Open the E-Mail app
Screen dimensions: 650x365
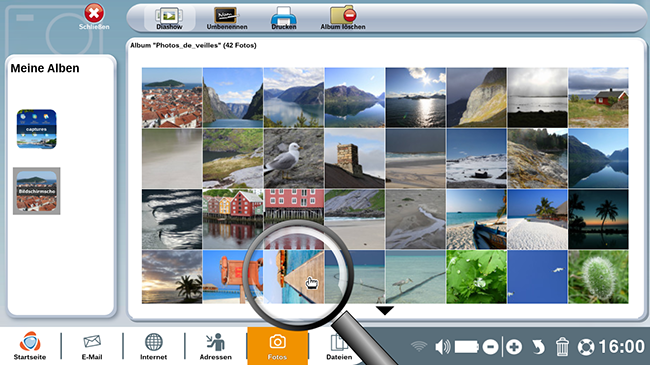pyautogui.click(x=92, y=346)
